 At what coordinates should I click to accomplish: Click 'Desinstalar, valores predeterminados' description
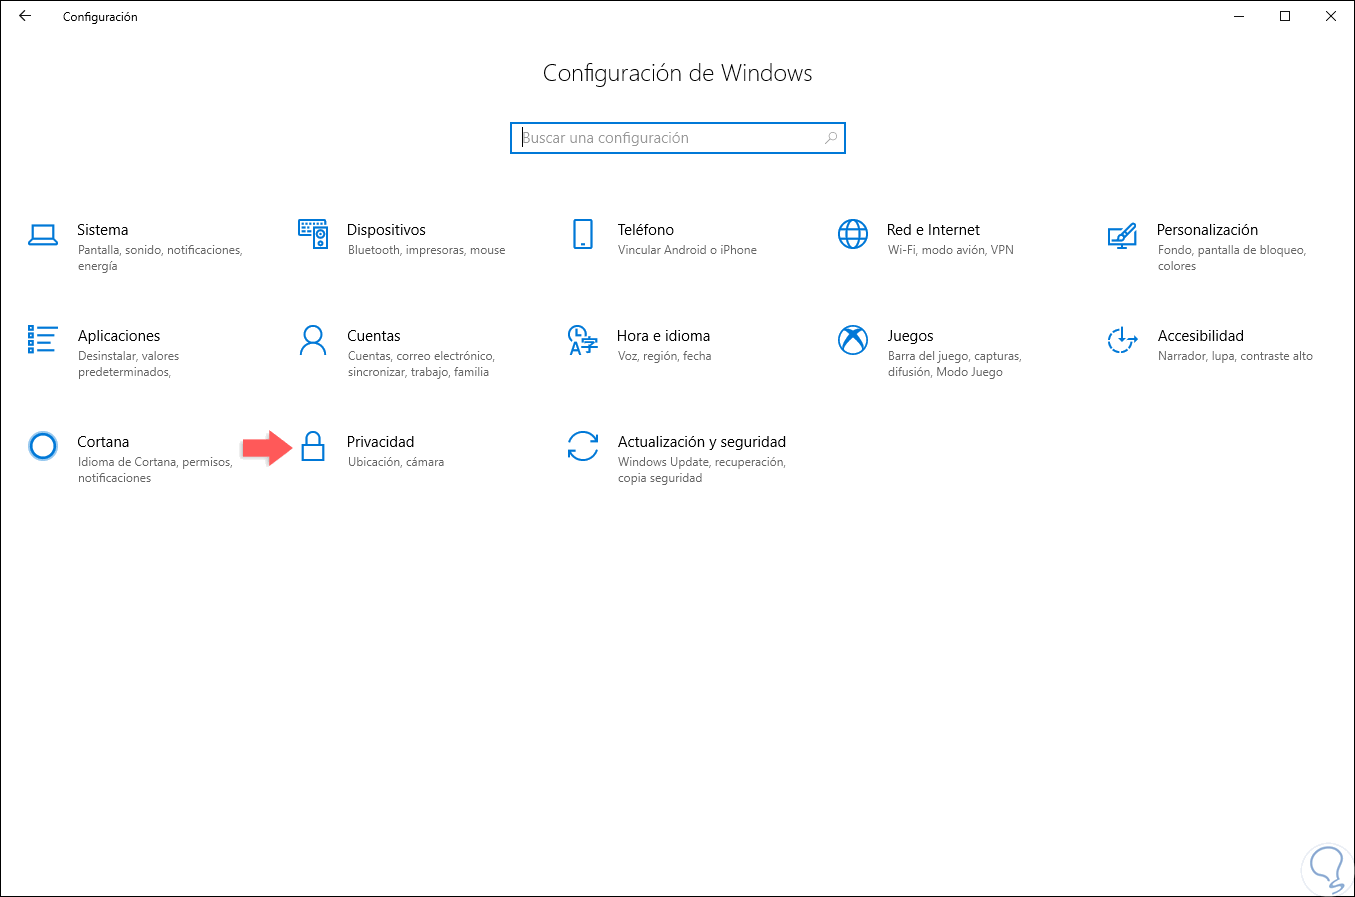coord(129,364)
